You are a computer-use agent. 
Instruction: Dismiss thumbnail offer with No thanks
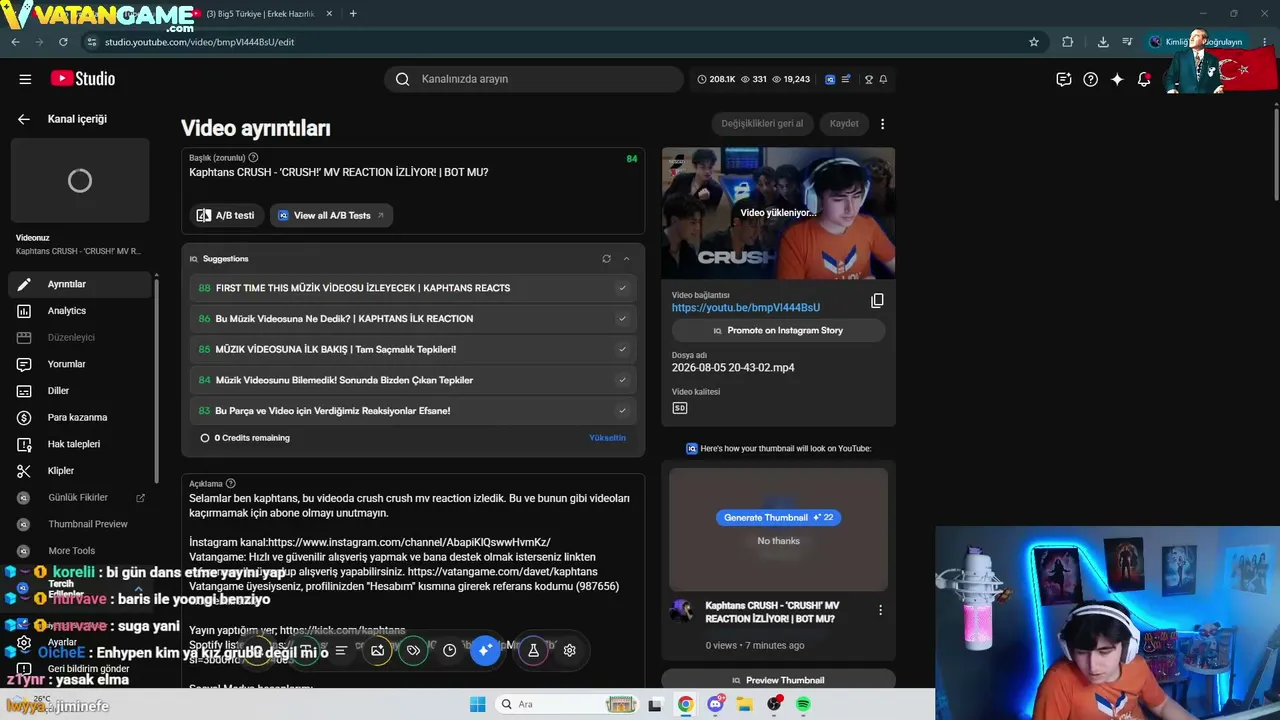778,541
